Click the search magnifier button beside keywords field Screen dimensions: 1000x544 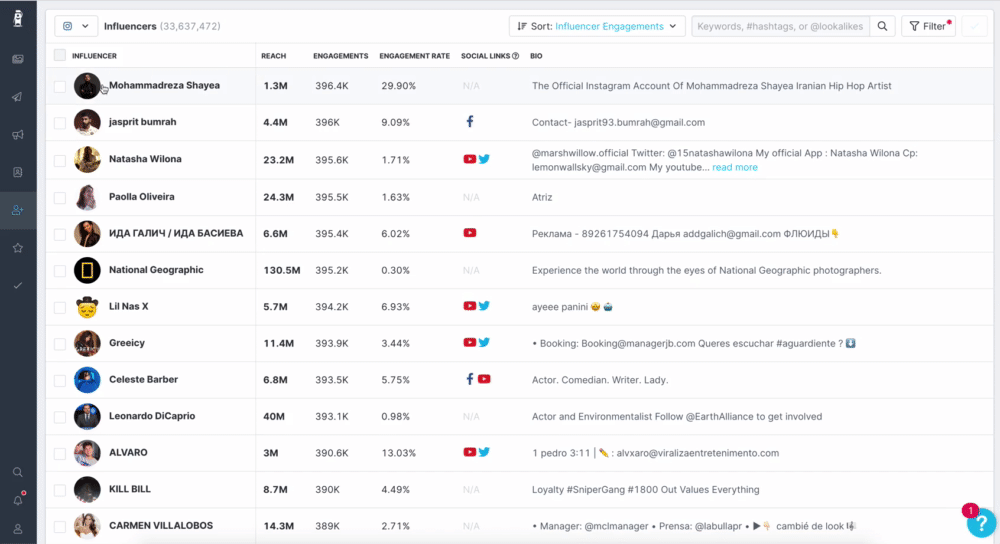(883, 26)
